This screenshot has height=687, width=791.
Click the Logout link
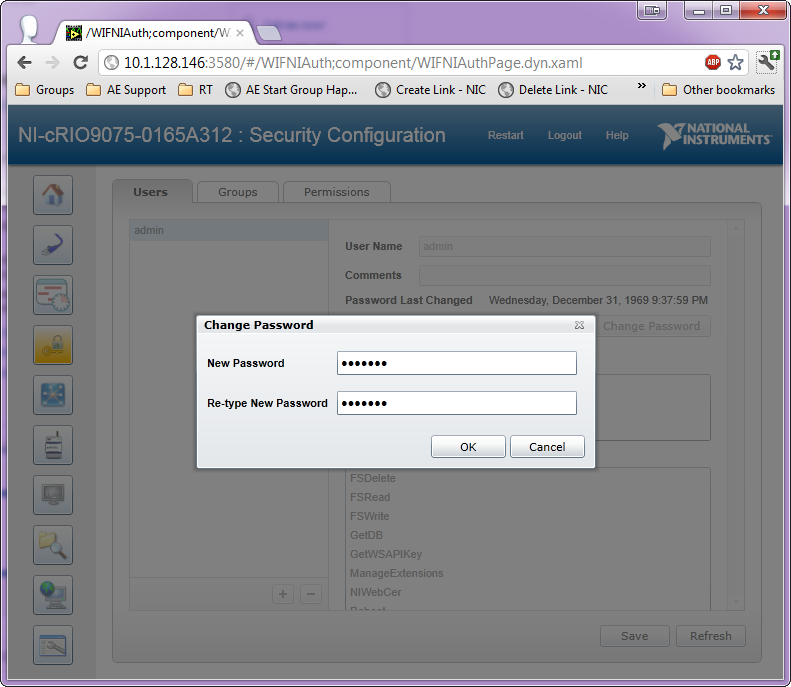click(564, 135)
